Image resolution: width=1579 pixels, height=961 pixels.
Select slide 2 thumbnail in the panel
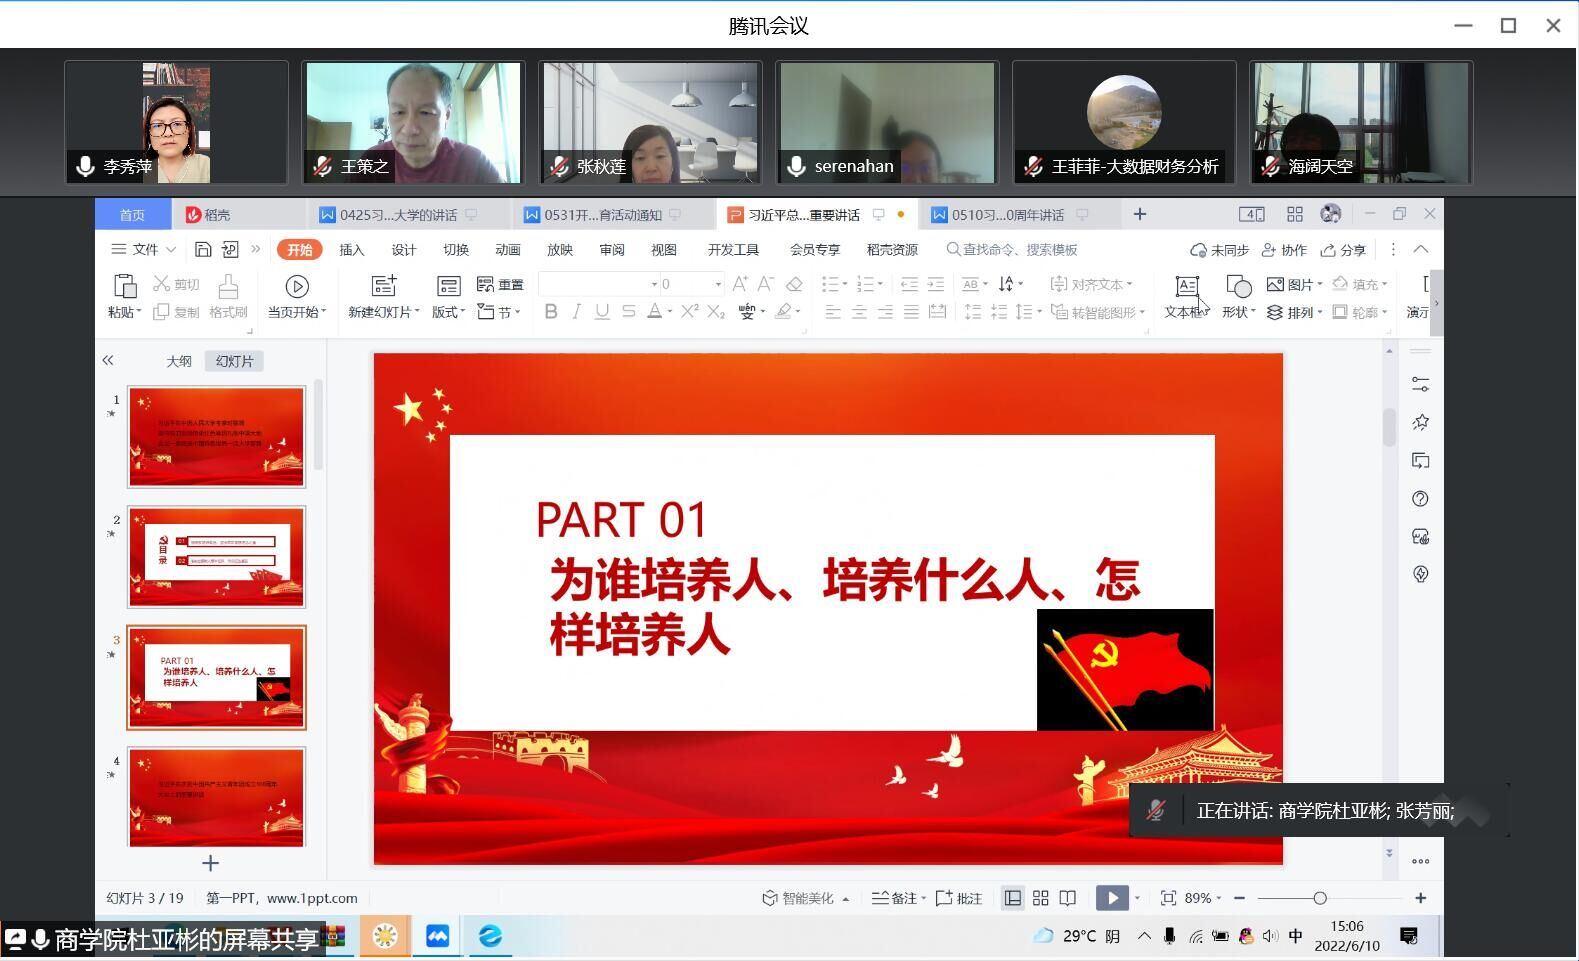tap(216, 557)
